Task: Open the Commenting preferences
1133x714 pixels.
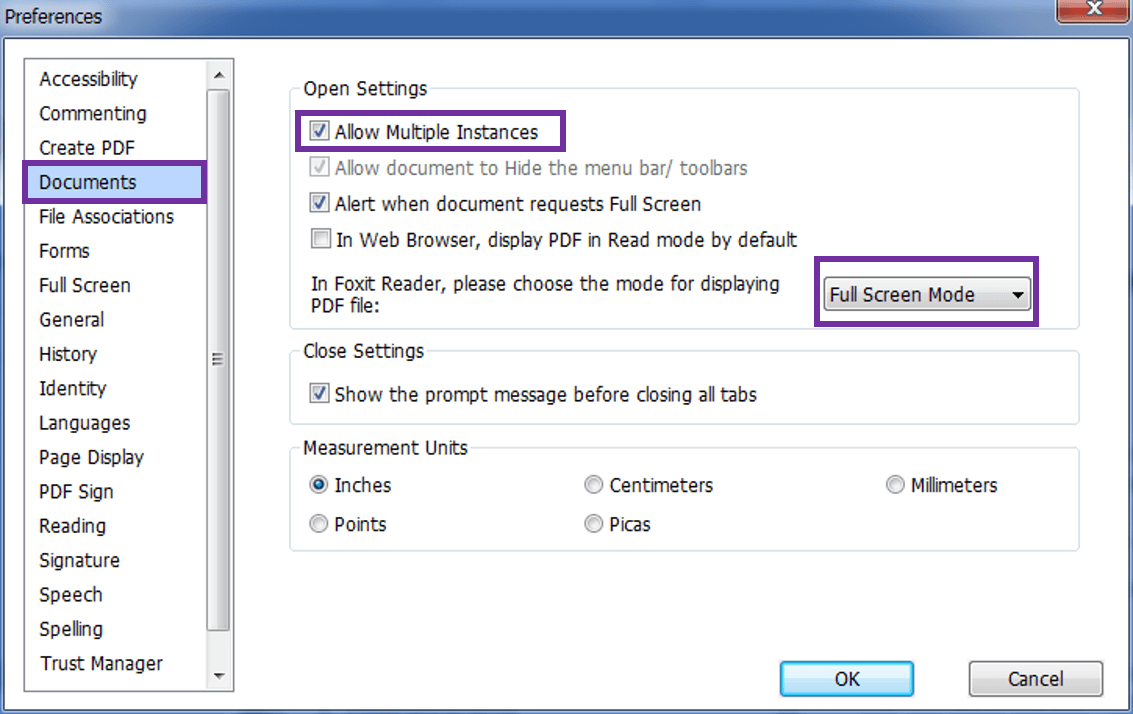Action: [92, 113]
